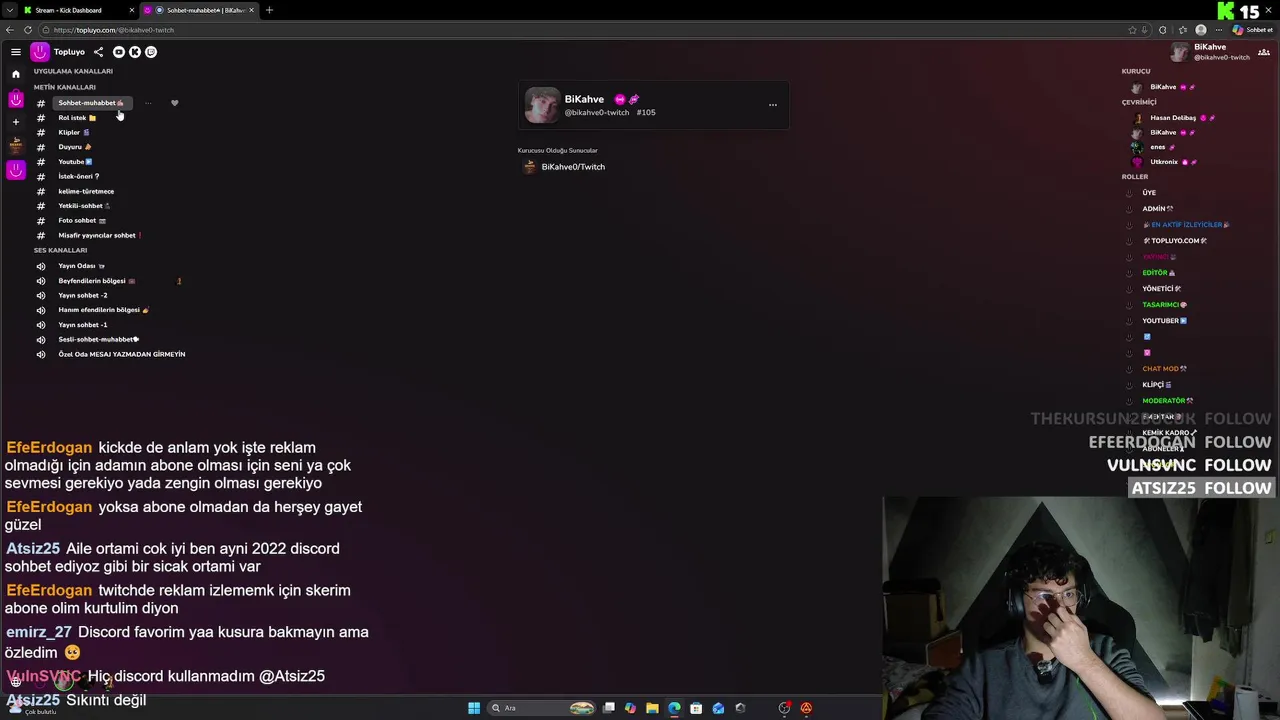The image size is (1280, 720).
Task: Toggle the TOPLUYO.COM role
Action: coord(1175,241)
